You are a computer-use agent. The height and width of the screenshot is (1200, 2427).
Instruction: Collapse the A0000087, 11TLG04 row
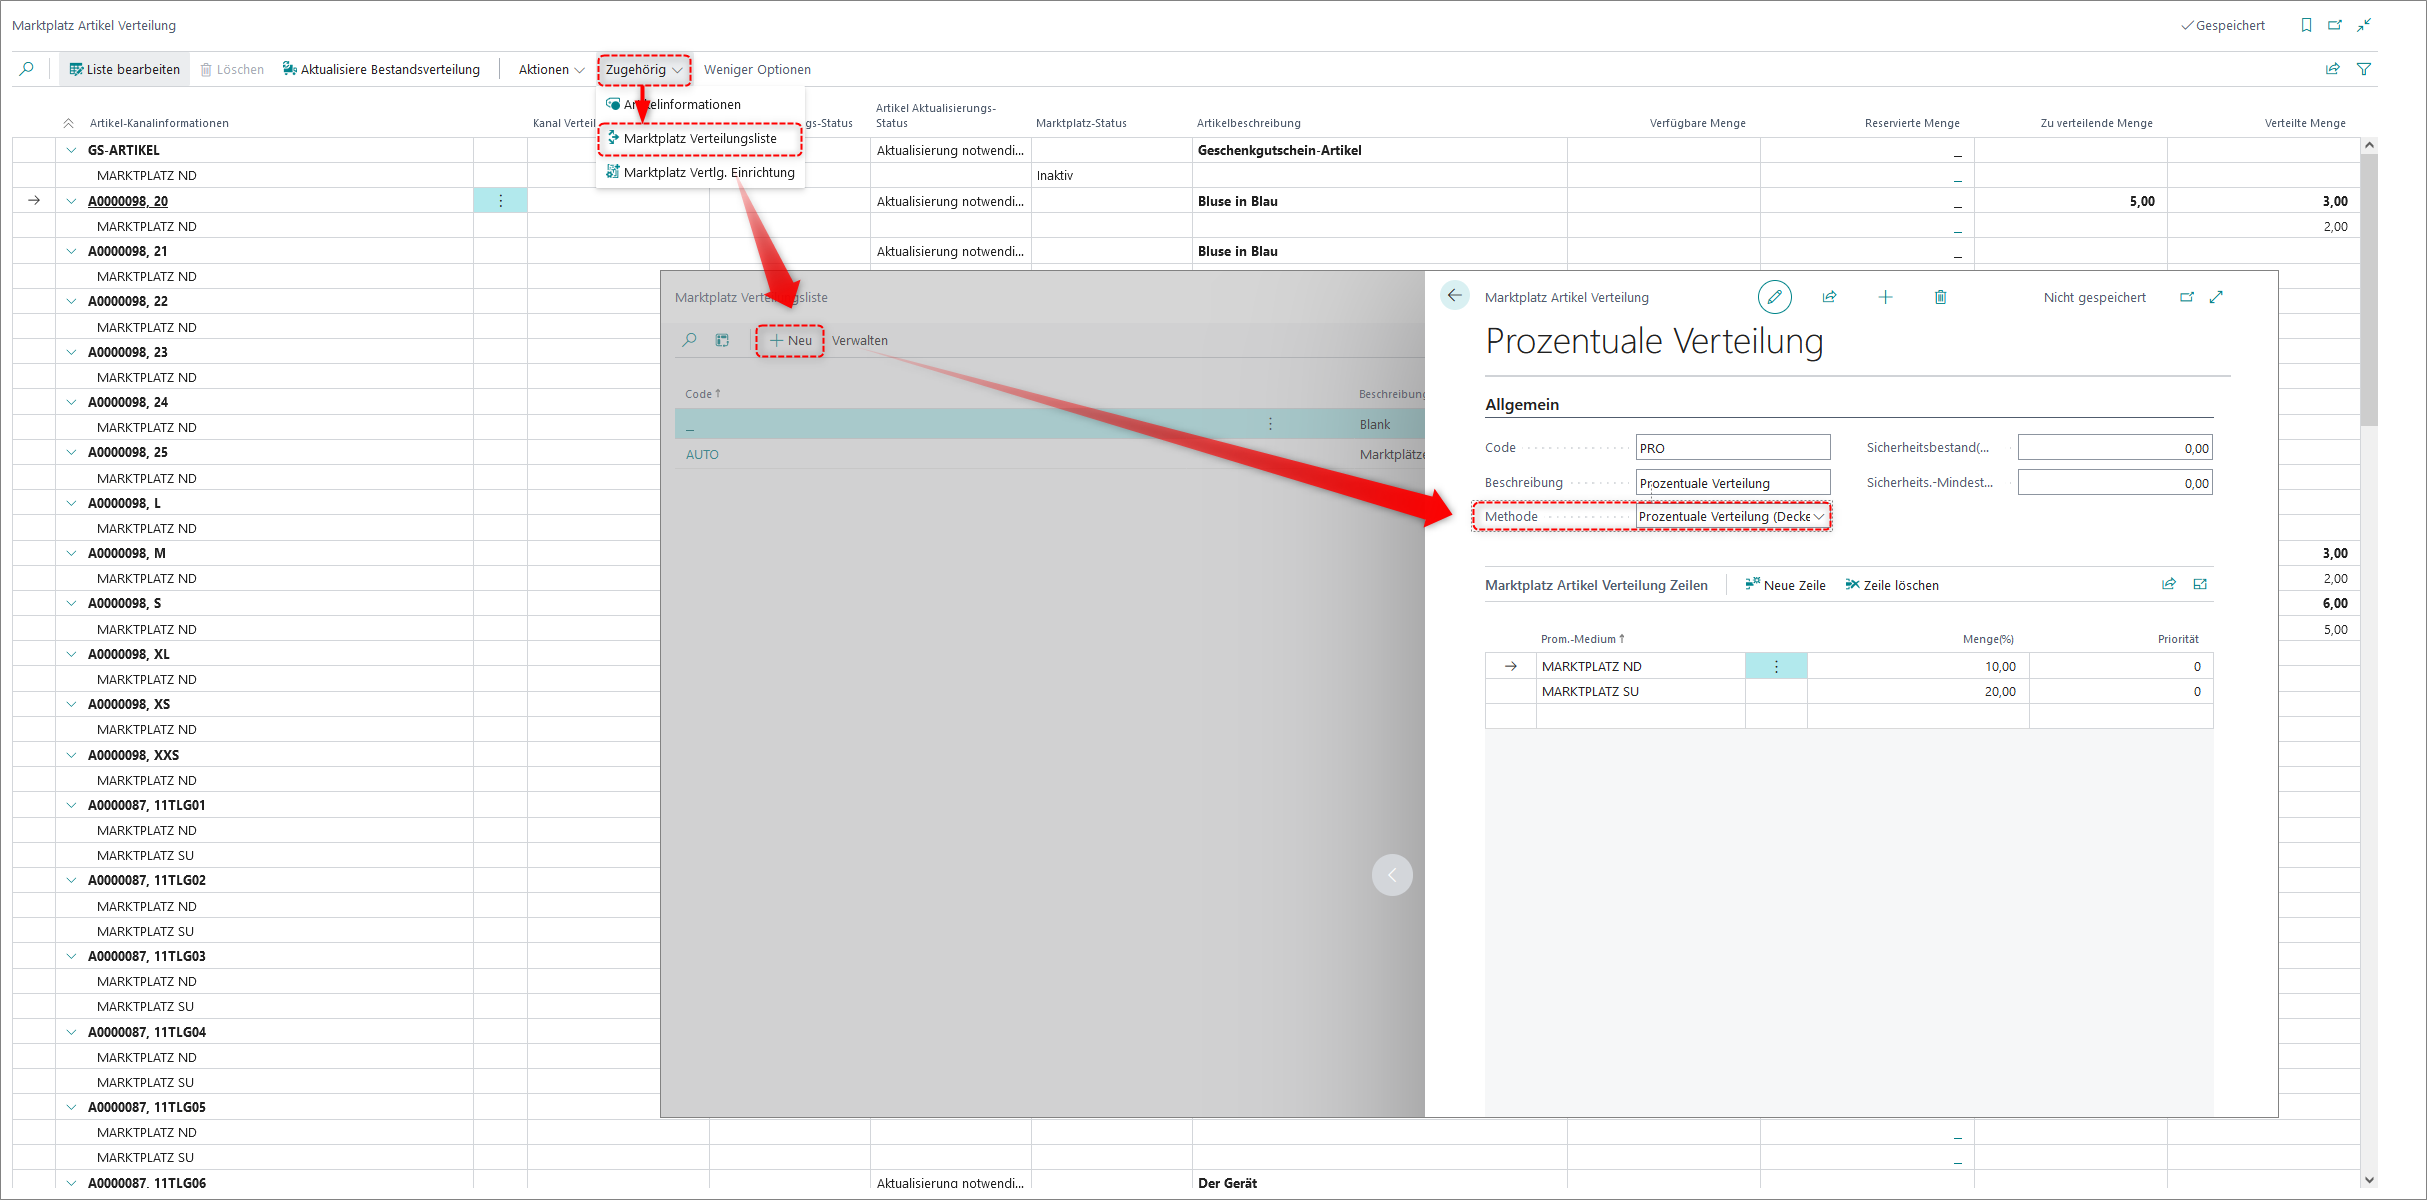(71, 1032)
